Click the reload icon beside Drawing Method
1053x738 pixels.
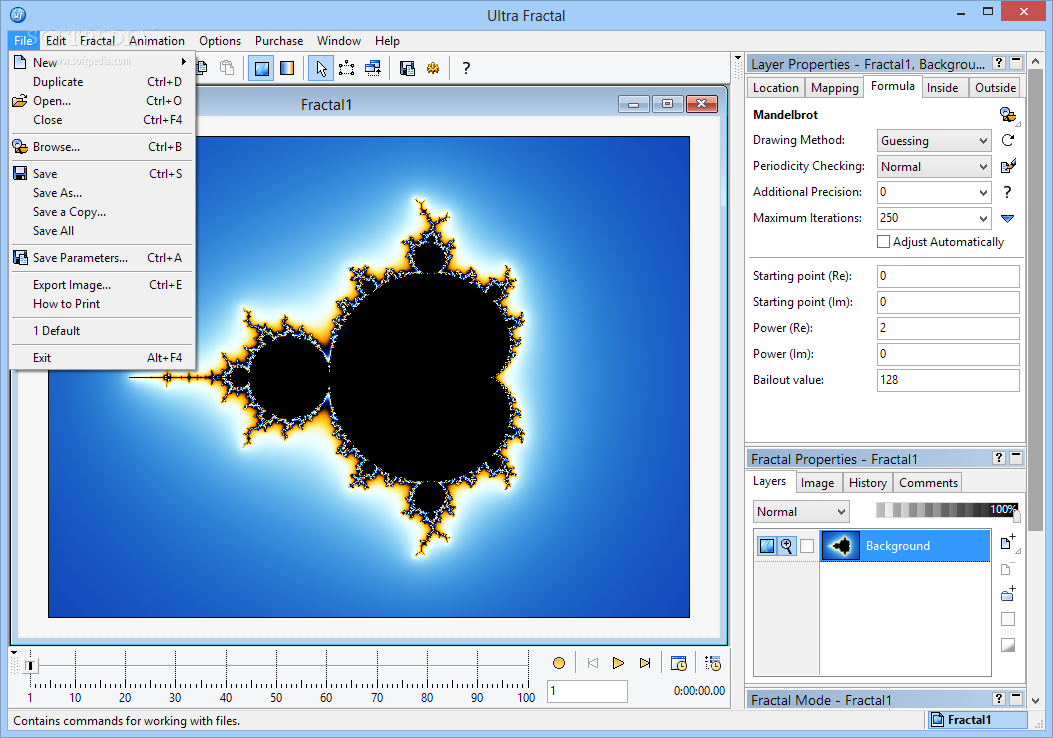click(x=1007, y=140)
